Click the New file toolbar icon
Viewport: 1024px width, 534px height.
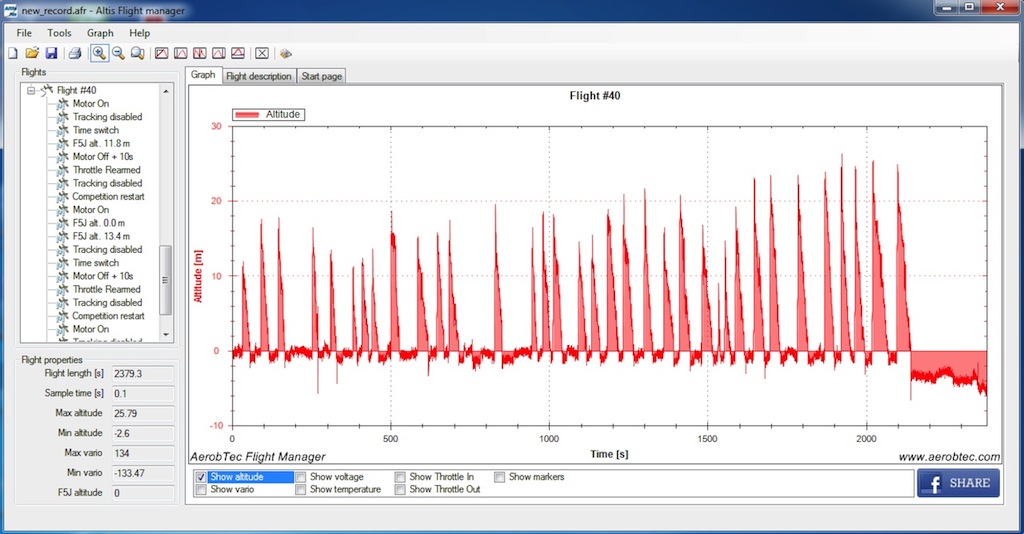pyautogui.click(x=13, y=53)
